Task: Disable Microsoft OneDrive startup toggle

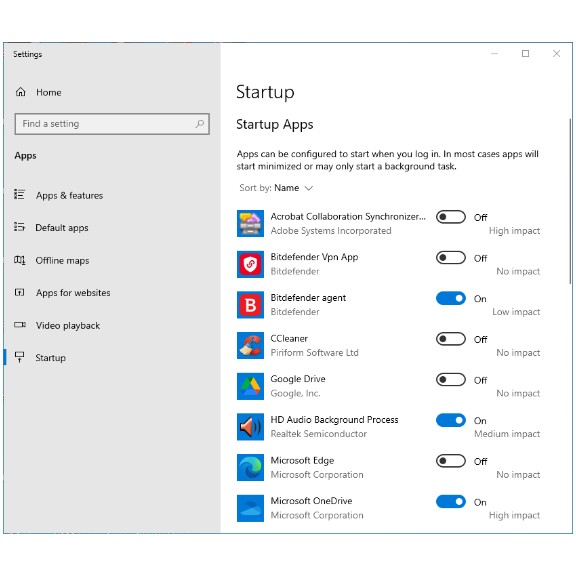Action: (x=451, y=502)
